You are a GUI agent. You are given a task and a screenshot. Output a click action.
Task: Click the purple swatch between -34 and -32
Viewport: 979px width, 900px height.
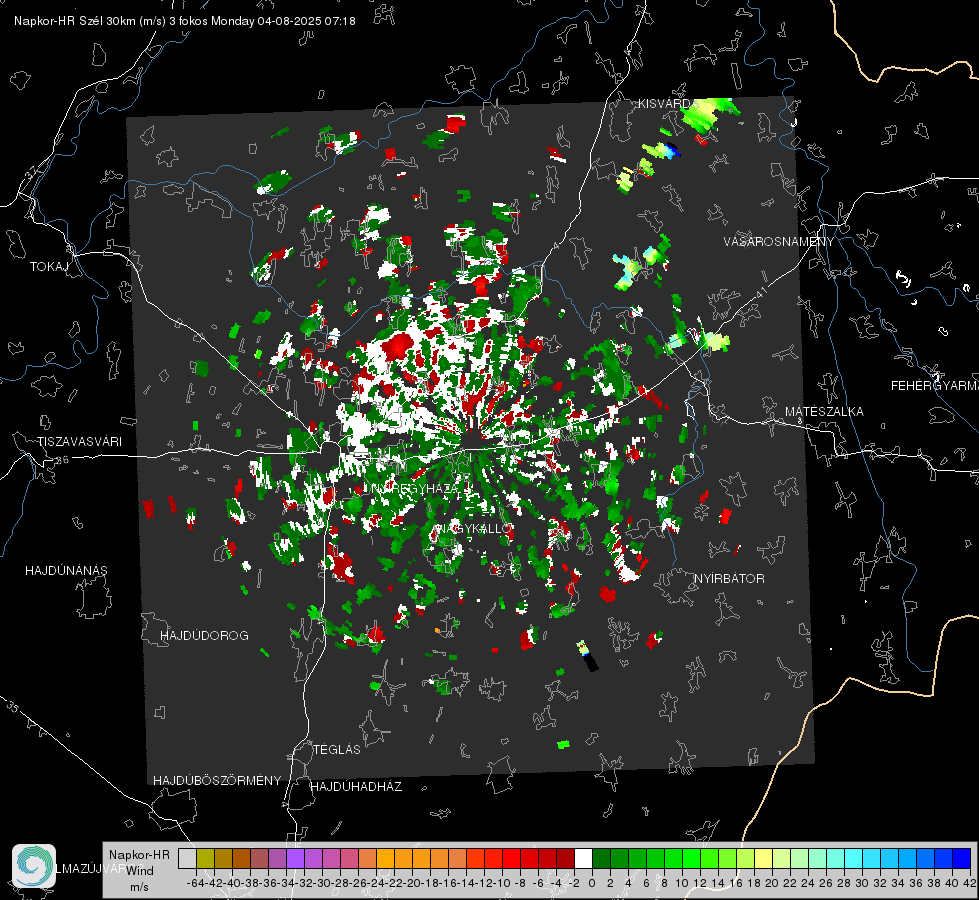pos(295,858)
